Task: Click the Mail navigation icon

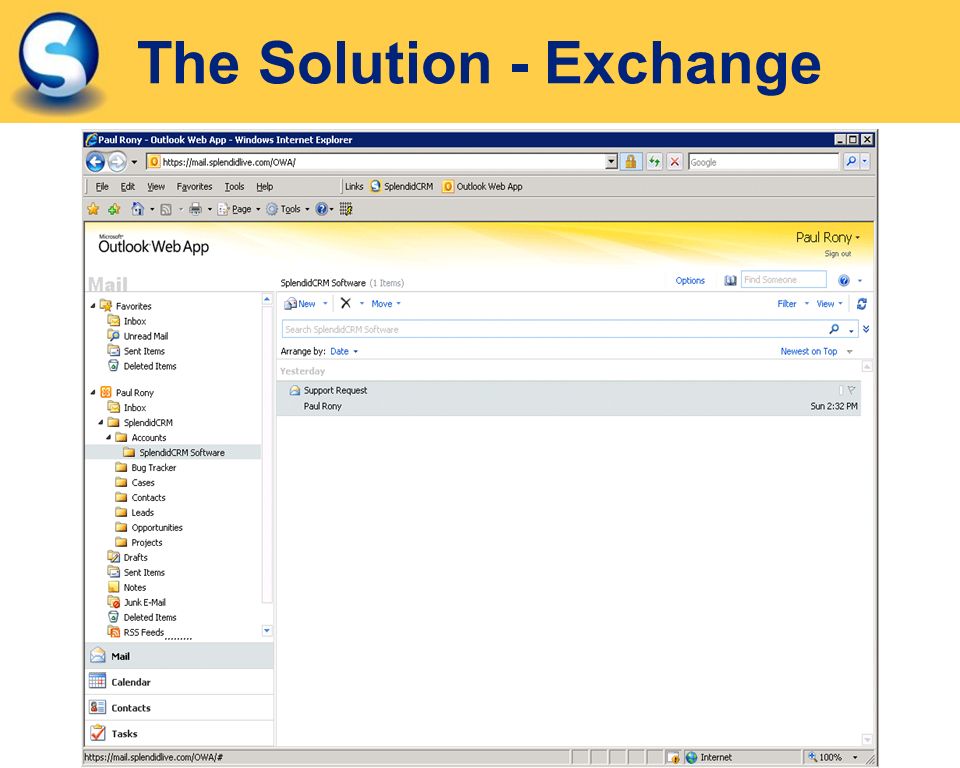Action: click(x=97, y=655)
